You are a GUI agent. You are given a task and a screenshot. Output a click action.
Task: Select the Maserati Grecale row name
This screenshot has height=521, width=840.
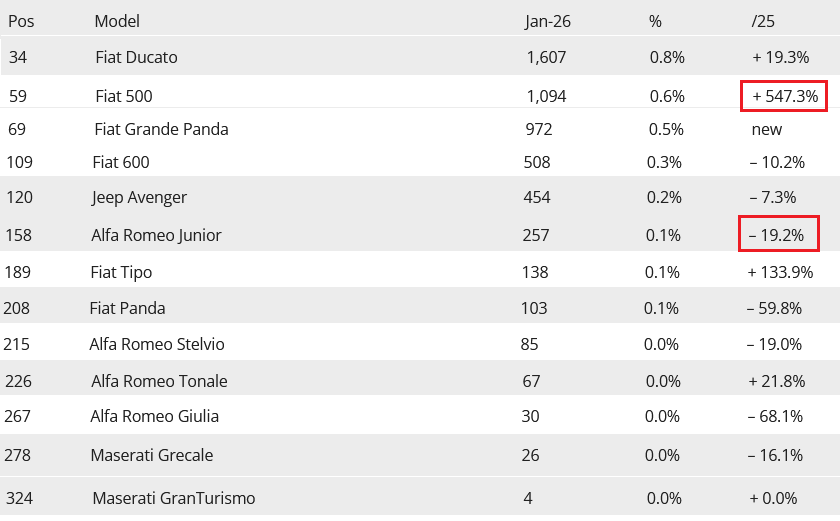point(152,455)
